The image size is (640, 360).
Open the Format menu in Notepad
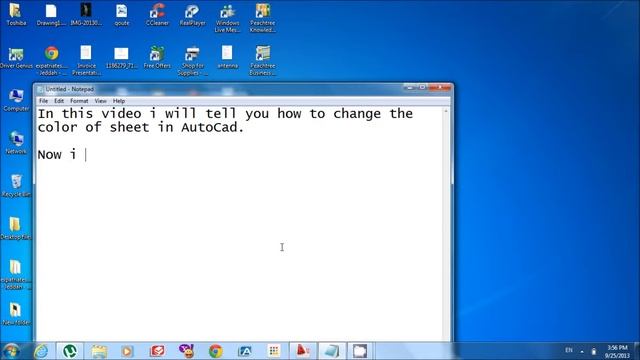[x=79, y=101]
